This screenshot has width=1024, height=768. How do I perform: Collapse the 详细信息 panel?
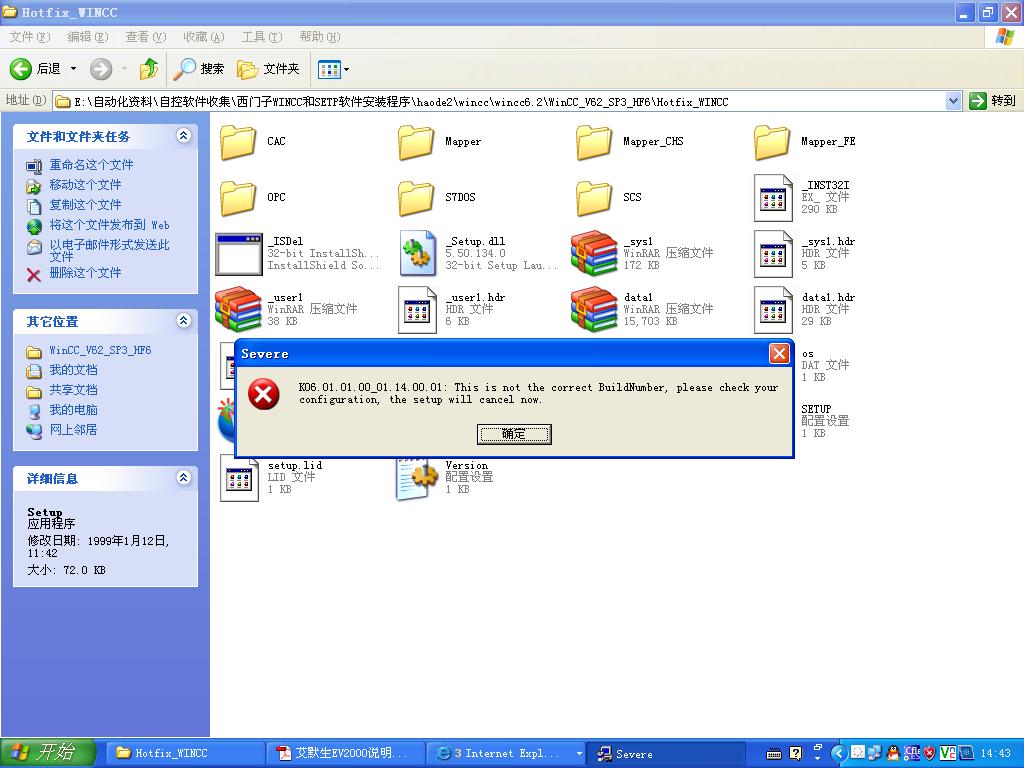[183, 478]
